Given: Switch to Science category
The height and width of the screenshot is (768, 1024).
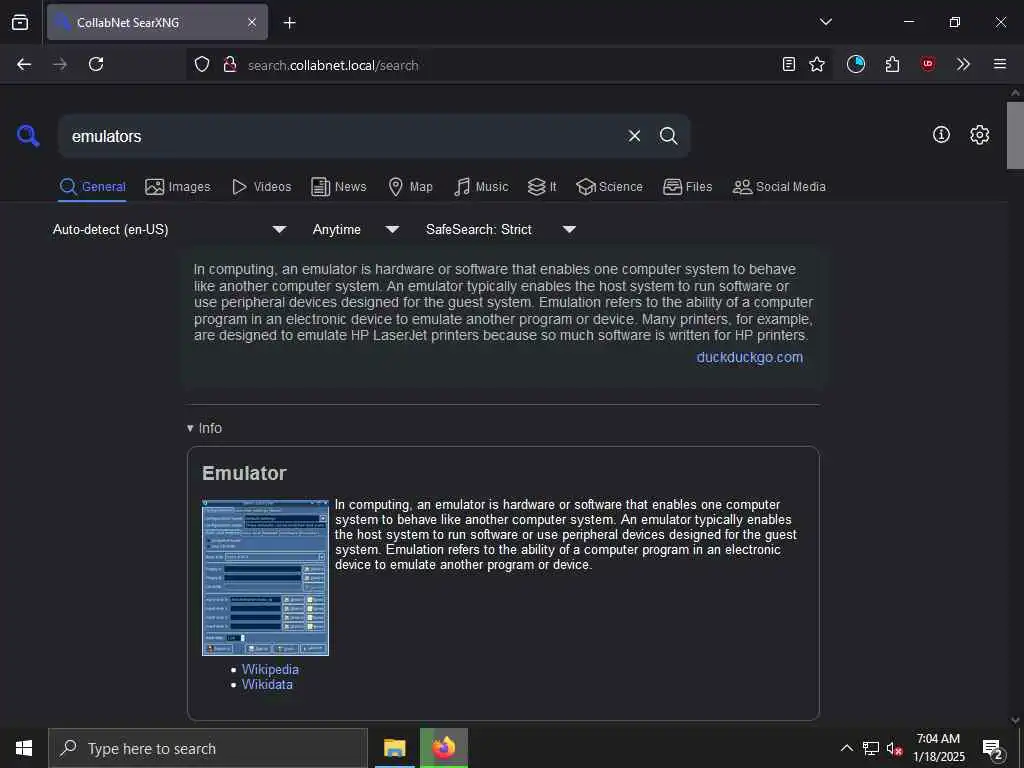Looking at the screenshot, I should [x=609, y=187].
